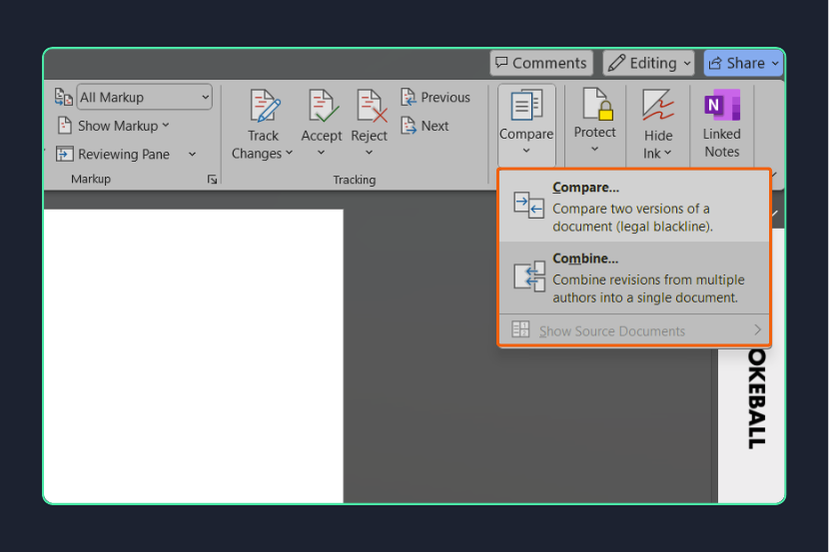This screenshot has width=829, height=552.
Task: Choose Combine revisions menu item
Action: [634, 278]
